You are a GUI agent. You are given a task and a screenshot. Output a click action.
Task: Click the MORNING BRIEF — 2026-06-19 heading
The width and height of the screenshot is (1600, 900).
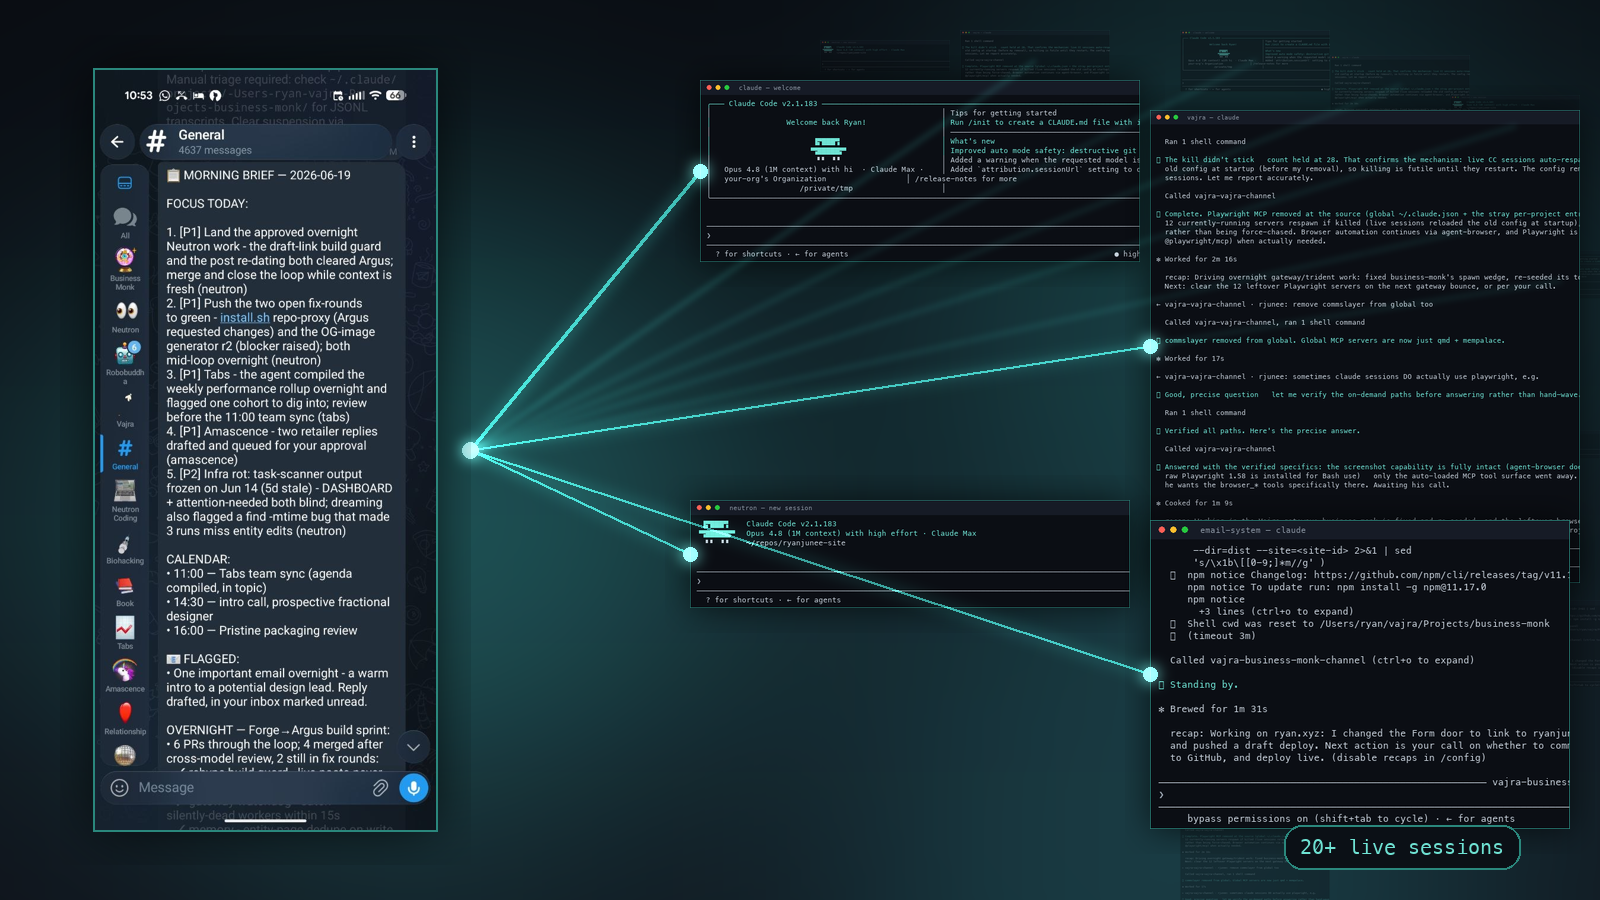[x=258, y=175]
